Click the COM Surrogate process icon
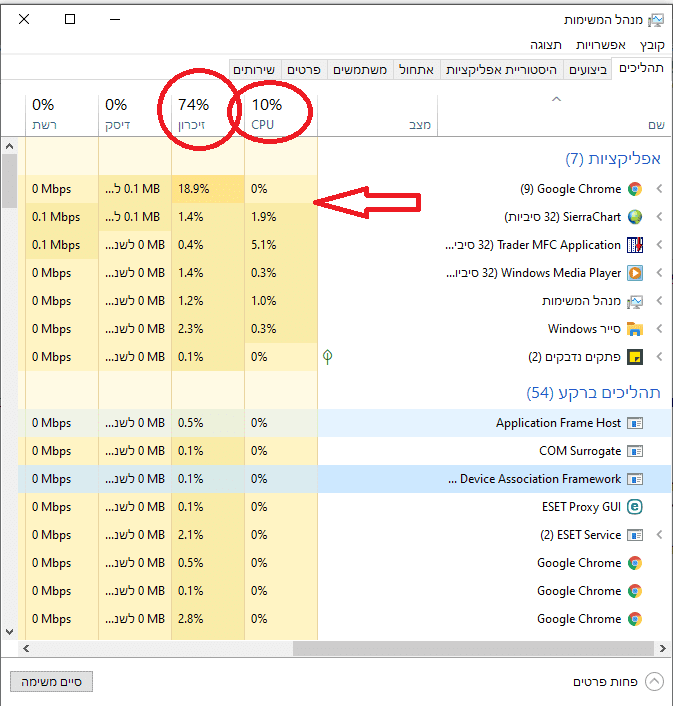This screenshot has height=706, width=673. 635,451
